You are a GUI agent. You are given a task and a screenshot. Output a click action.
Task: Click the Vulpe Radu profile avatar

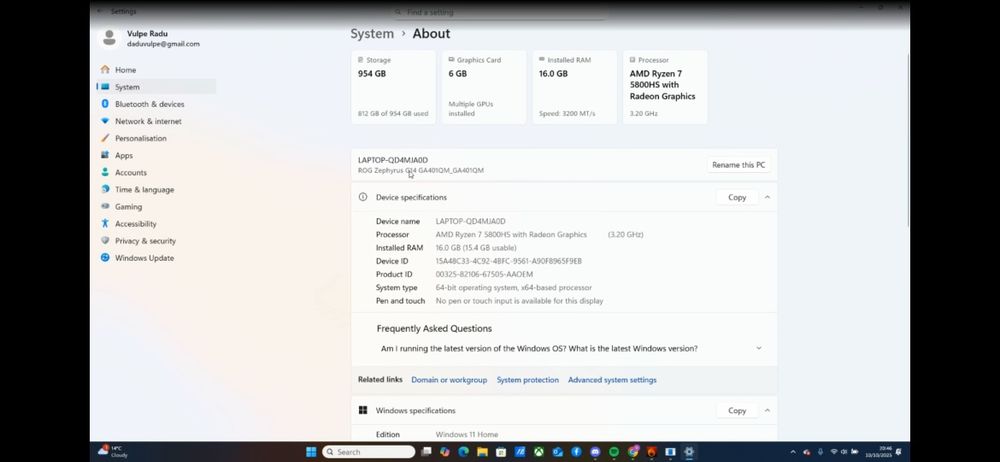[110, 38]
